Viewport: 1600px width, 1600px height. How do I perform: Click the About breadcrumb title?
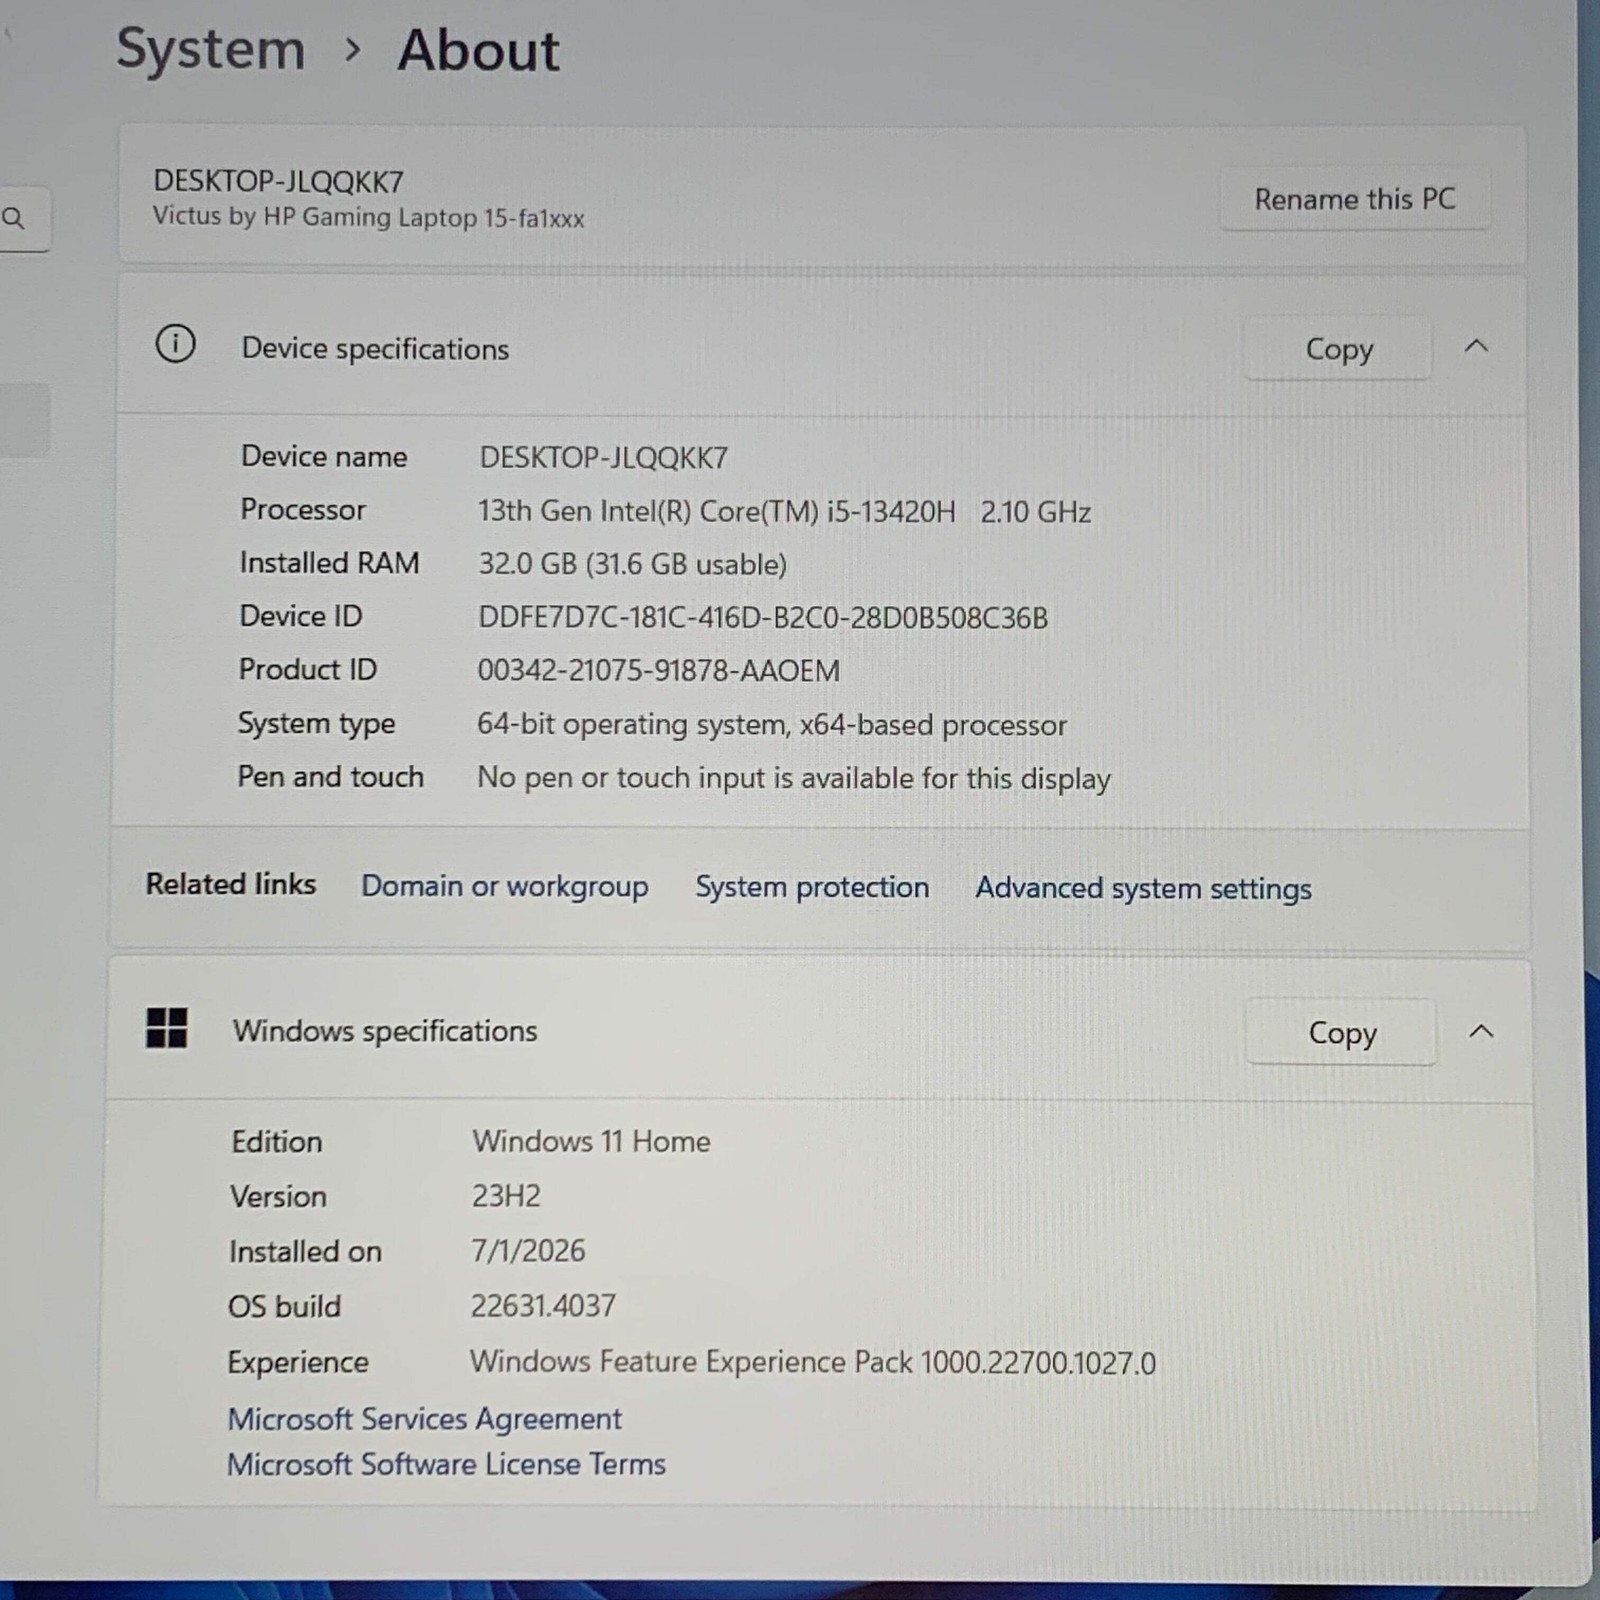[x=478, y=50]
